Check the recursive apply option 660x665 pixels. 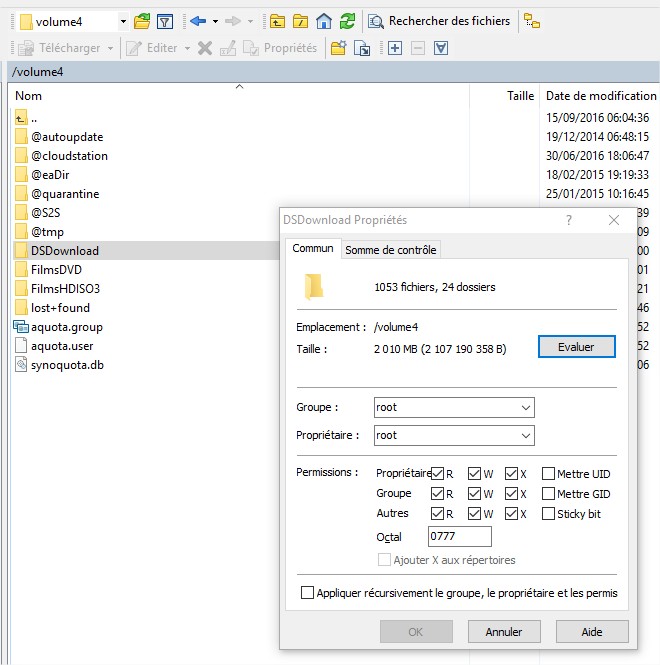[308, 593]
